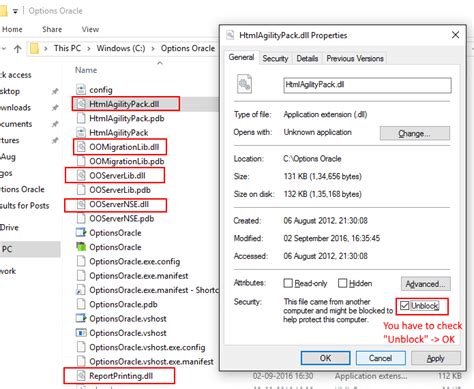Click the OptionsOracle.vshost.exe.manifest file icon

click(x=81, y=362)
